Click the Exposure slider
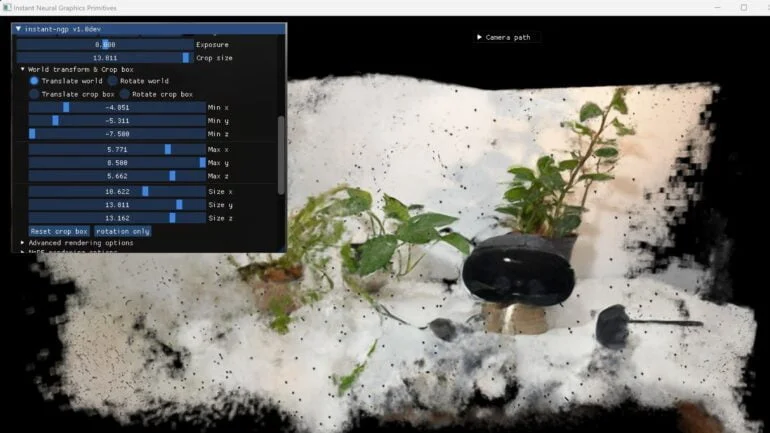This screenshot has width=770, height=433. [105, 45]
